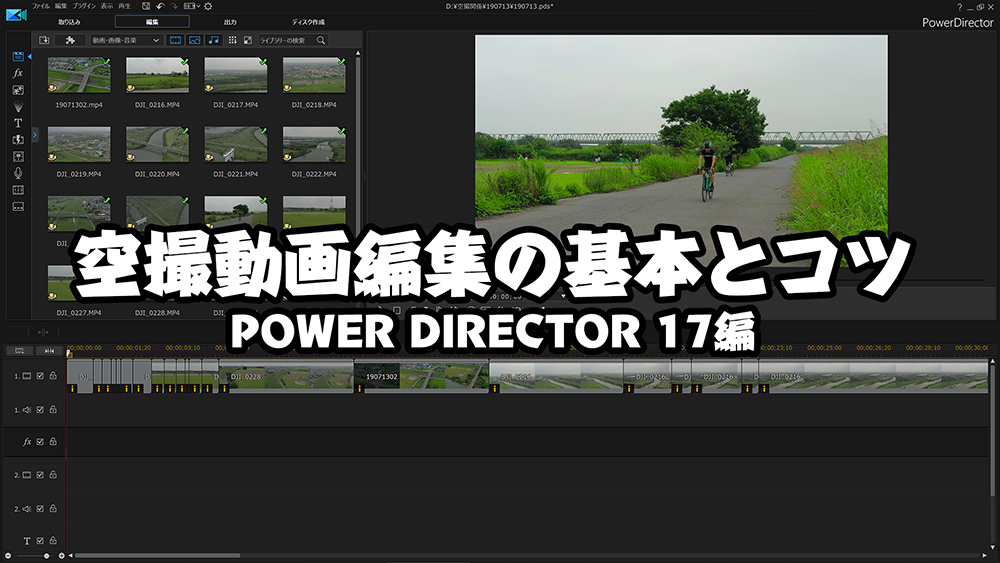This screenshot has height=563, width=1000.
Task: Toggle the audio track 2 enable checkbox
Action: pyautogui.click(x=40, y=509)
